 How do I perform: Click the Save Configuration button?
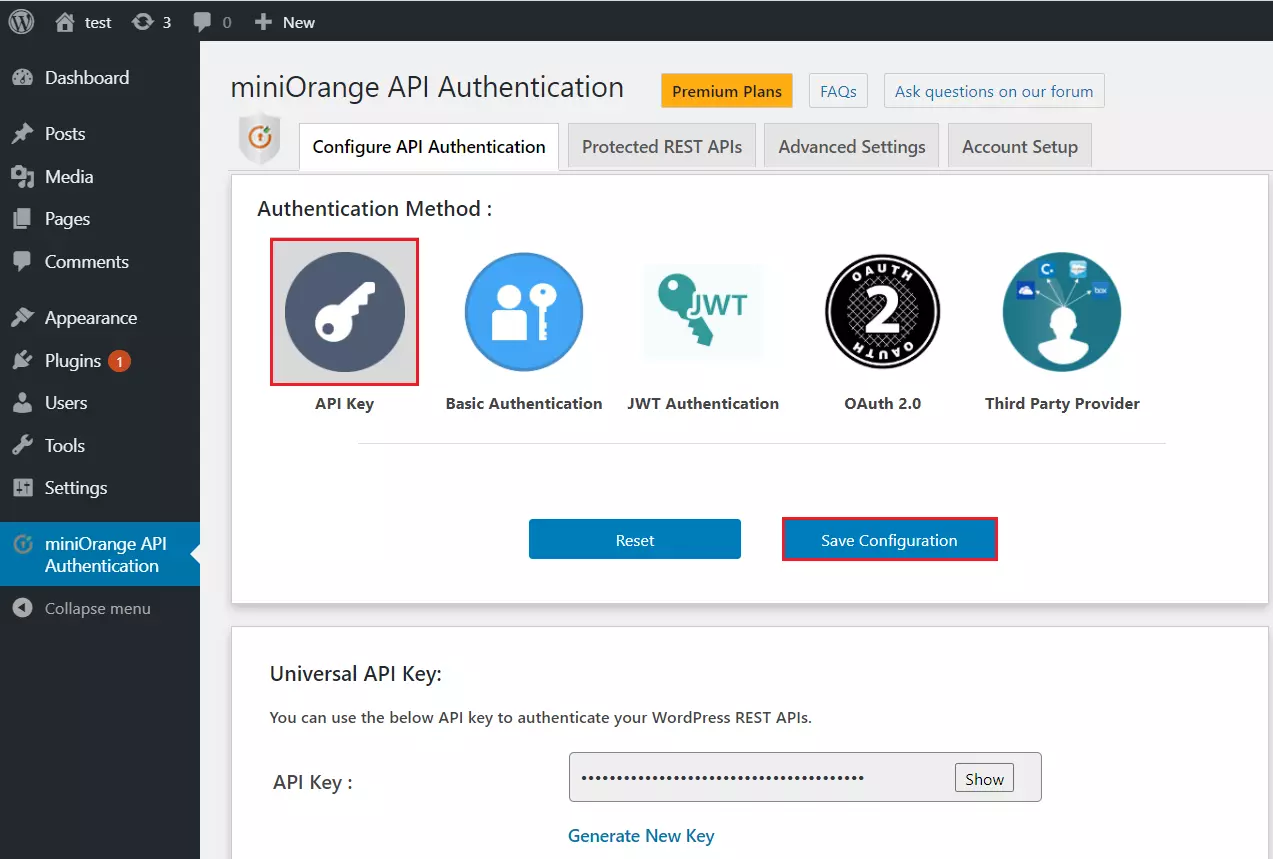[x=889, y=539]
